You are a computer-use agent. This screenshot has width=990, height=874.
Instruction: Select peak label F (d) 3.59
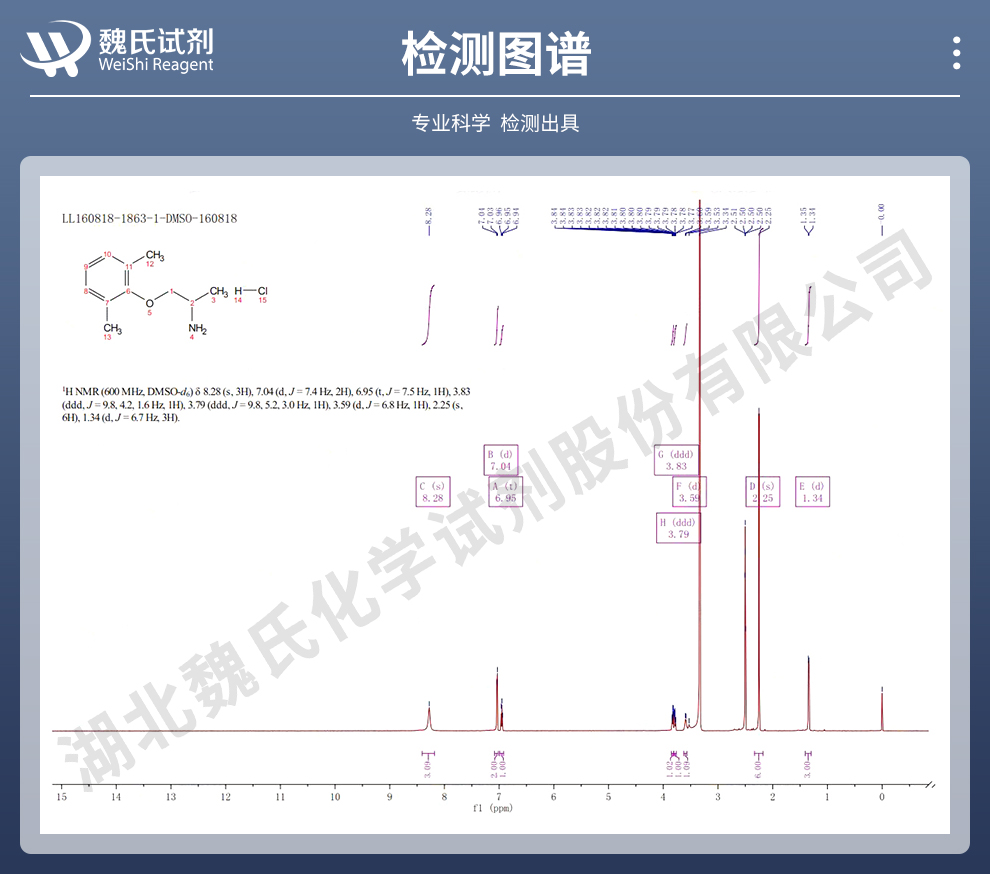[x=689, y=492]
